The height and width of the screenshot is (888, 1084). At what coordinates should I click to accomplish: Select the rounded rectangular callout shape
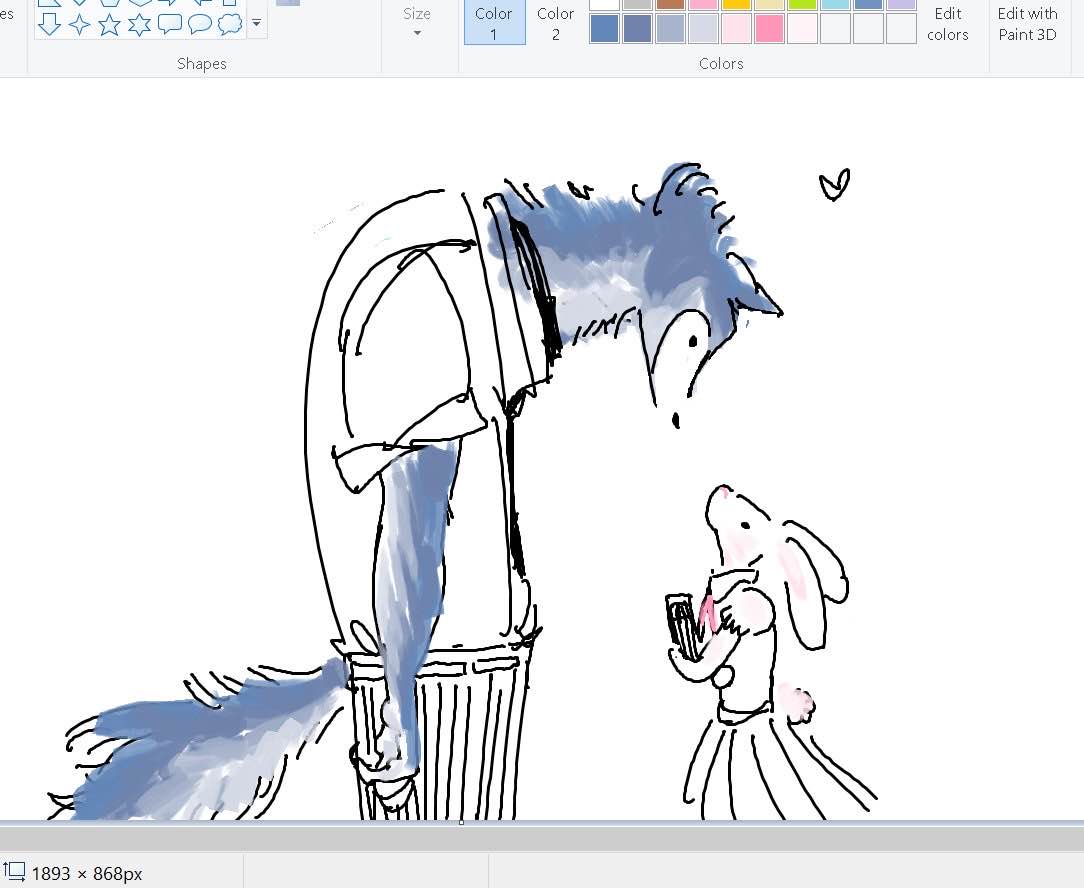point(169,24)
